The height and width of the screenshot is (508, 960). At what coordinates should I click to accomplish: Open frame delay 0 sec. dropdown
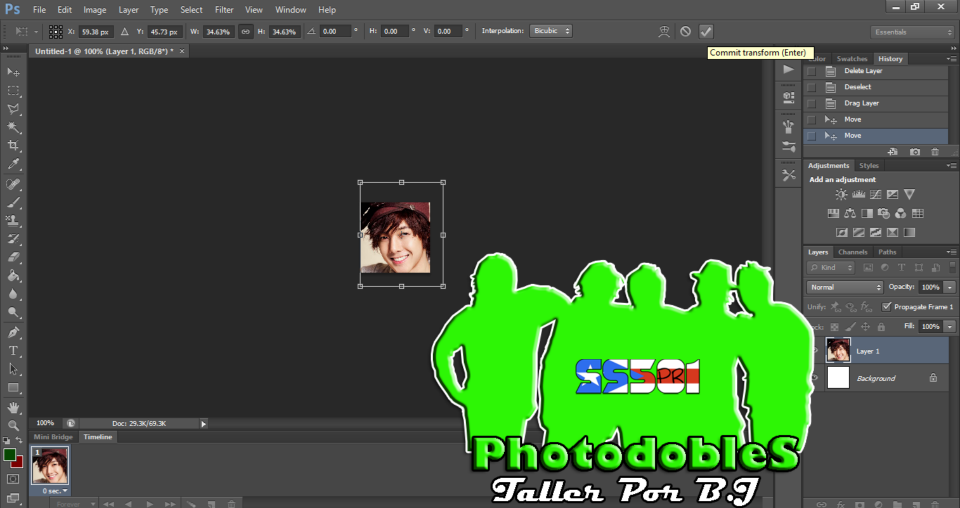pyautogui.click(x=54, y=491)
